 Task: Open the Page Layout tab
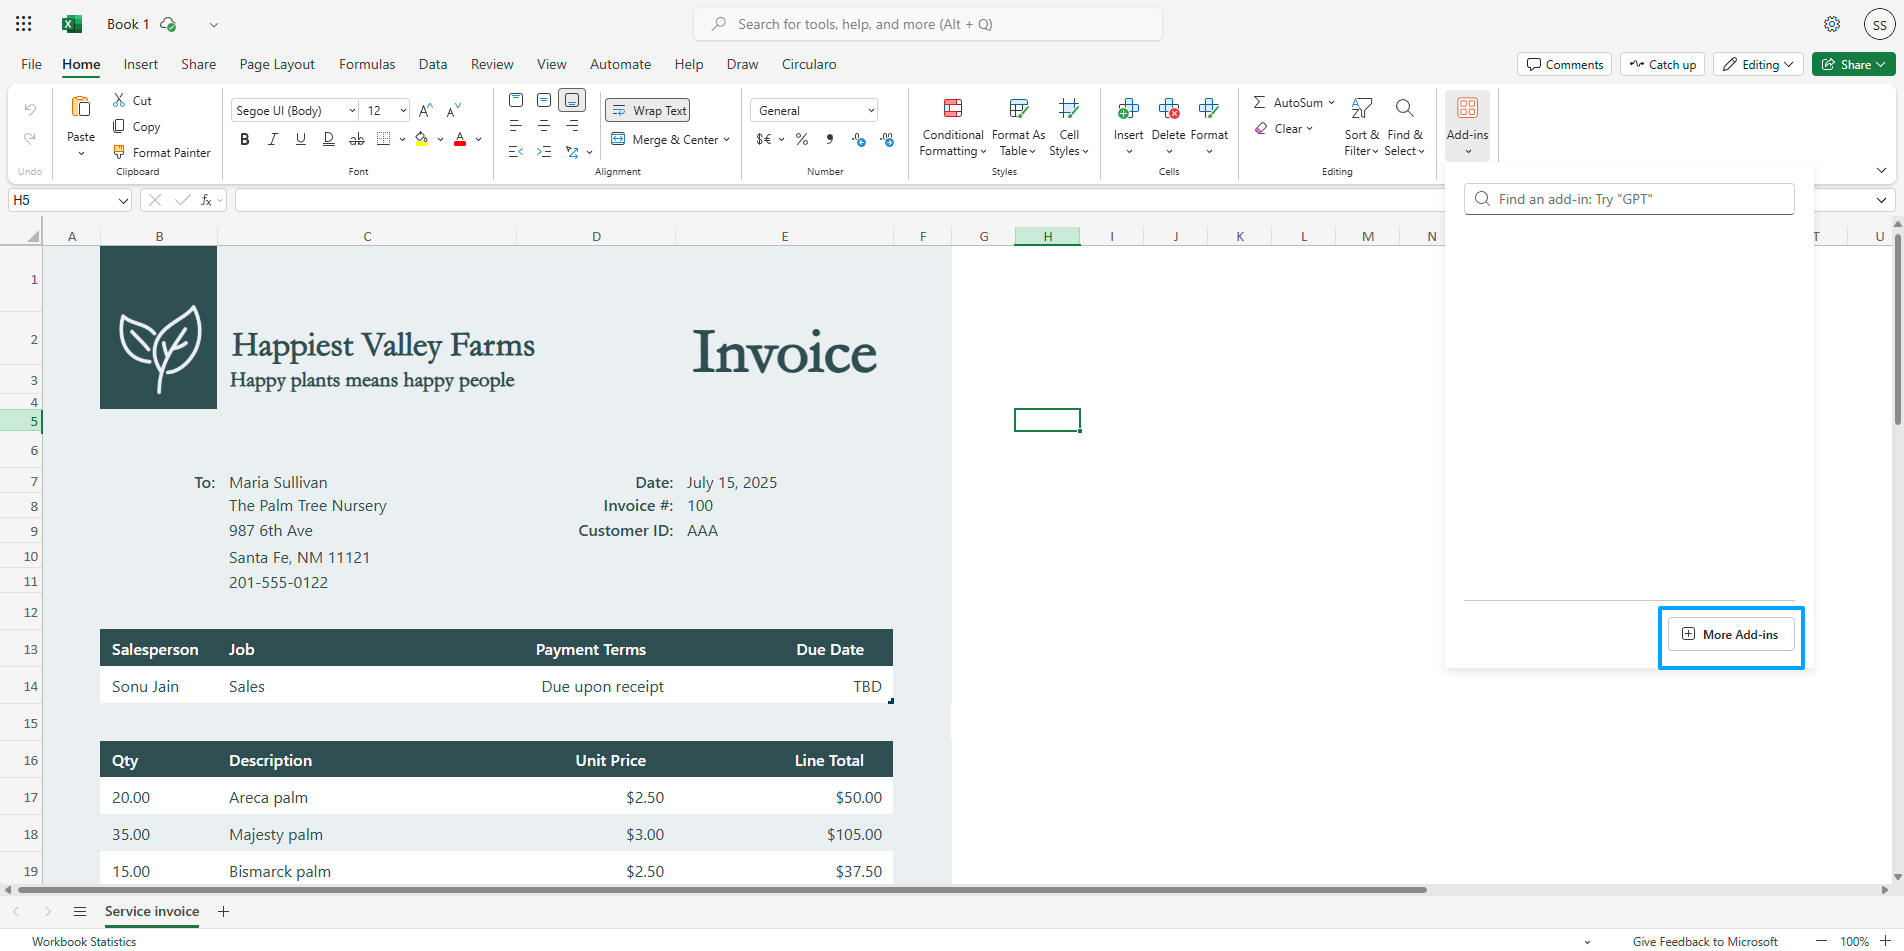(277, 64)
